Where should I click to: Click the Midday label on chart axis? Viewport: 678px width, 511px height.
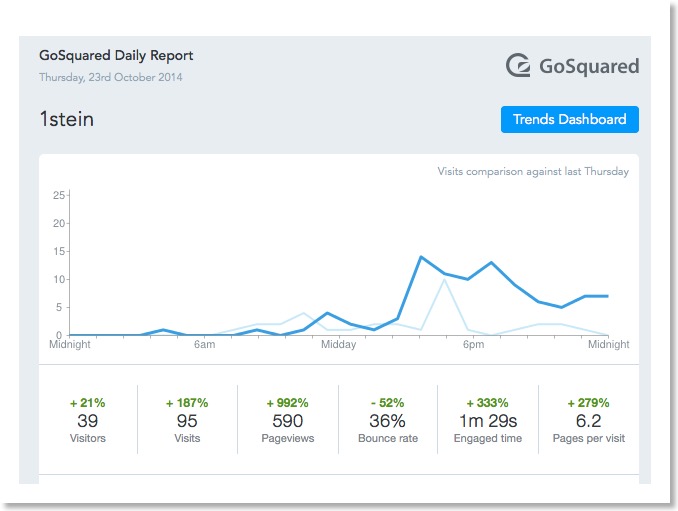[339, 345]
